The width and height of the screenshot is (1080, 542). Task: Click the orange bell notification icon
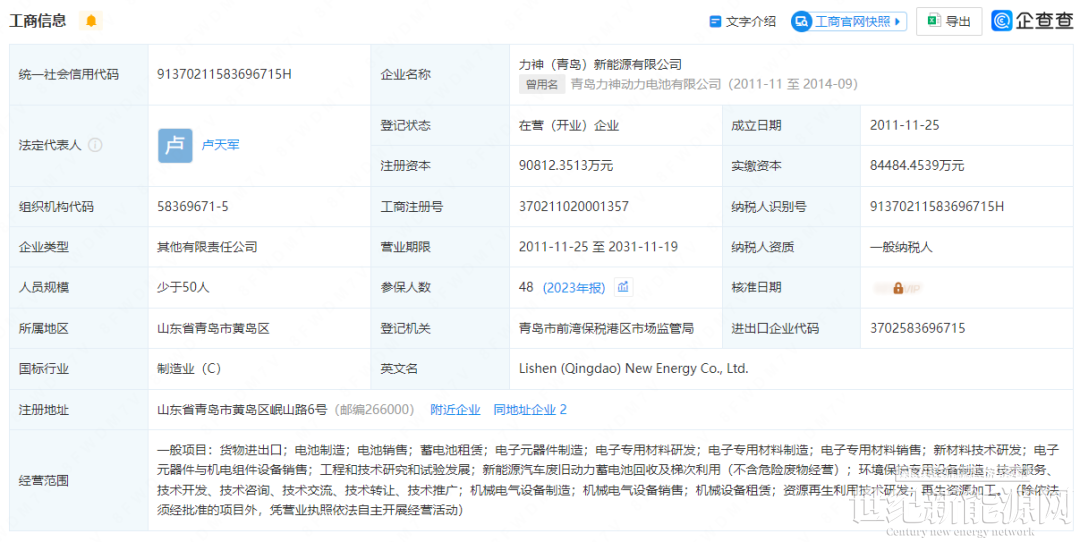click(91, 21)
